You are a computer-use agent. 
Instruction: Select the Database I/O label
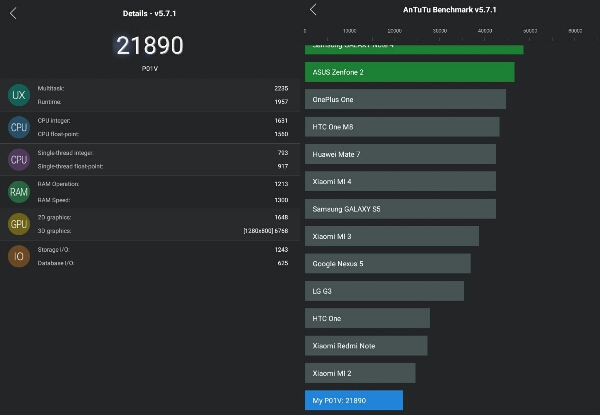(x=55, y=263)
